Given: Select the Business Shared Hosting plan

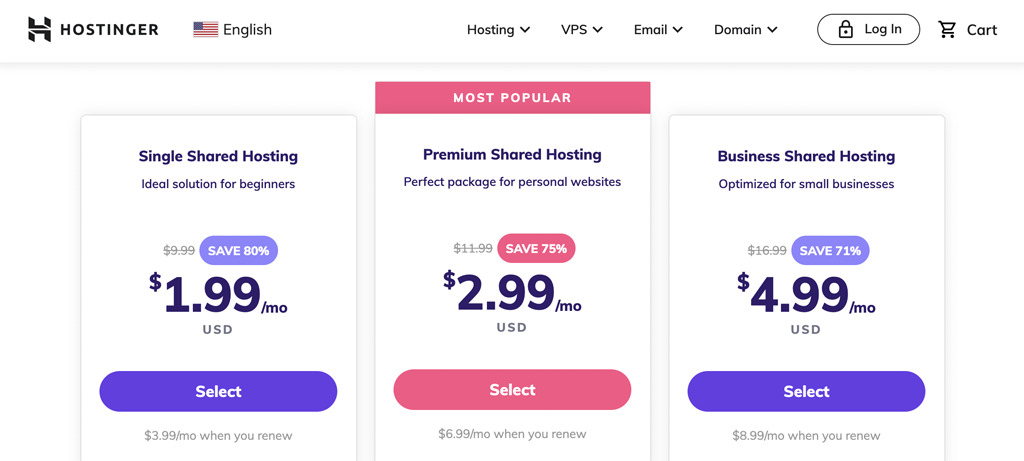Looking at the screenshot, I should (x=807, y=391).
